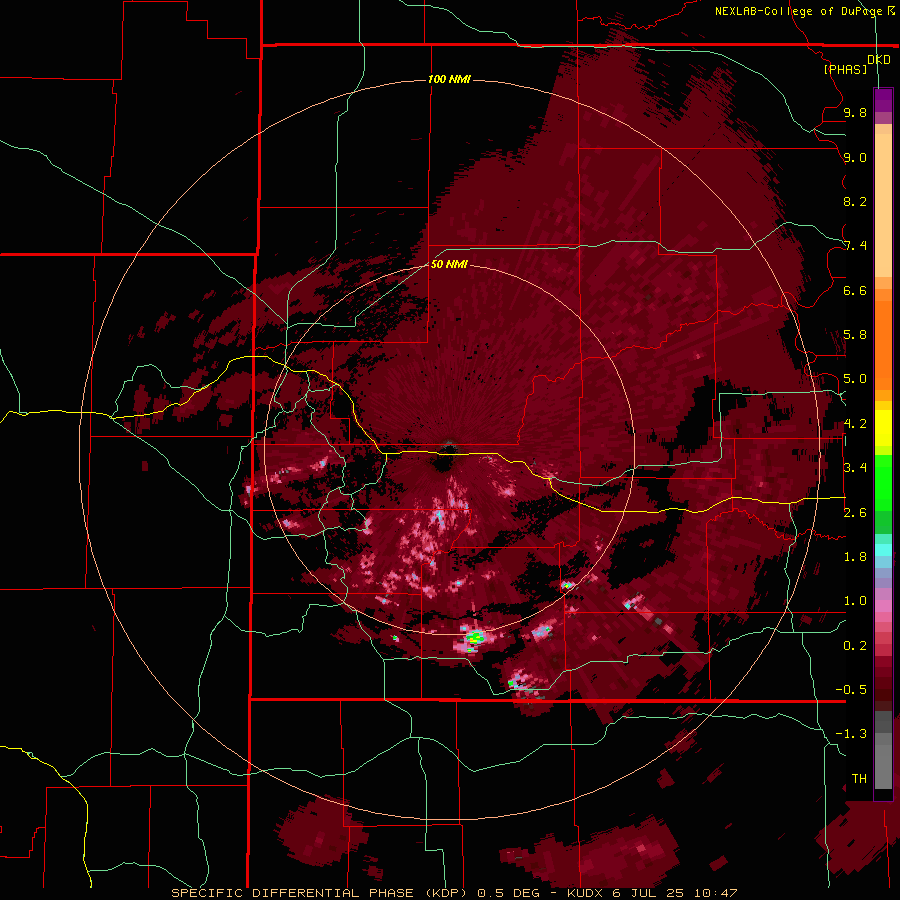Select the 5.8 value on color scale
Viewport: 900px width, 900px height.
pyautogui.click(x=855, y=335)
